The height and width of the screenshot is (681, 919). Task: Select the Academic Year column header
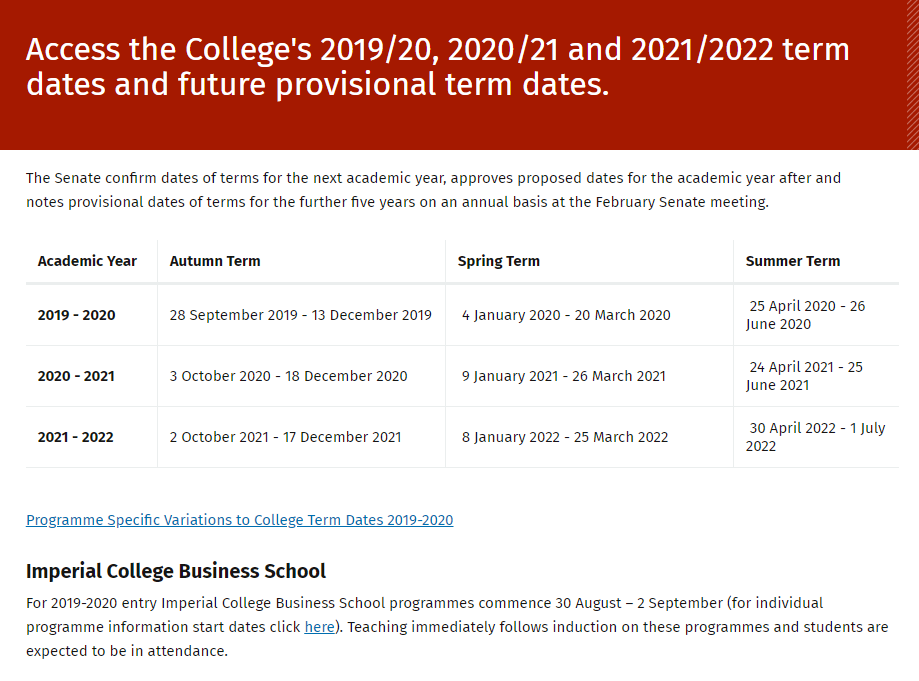[x=87, y=261]
